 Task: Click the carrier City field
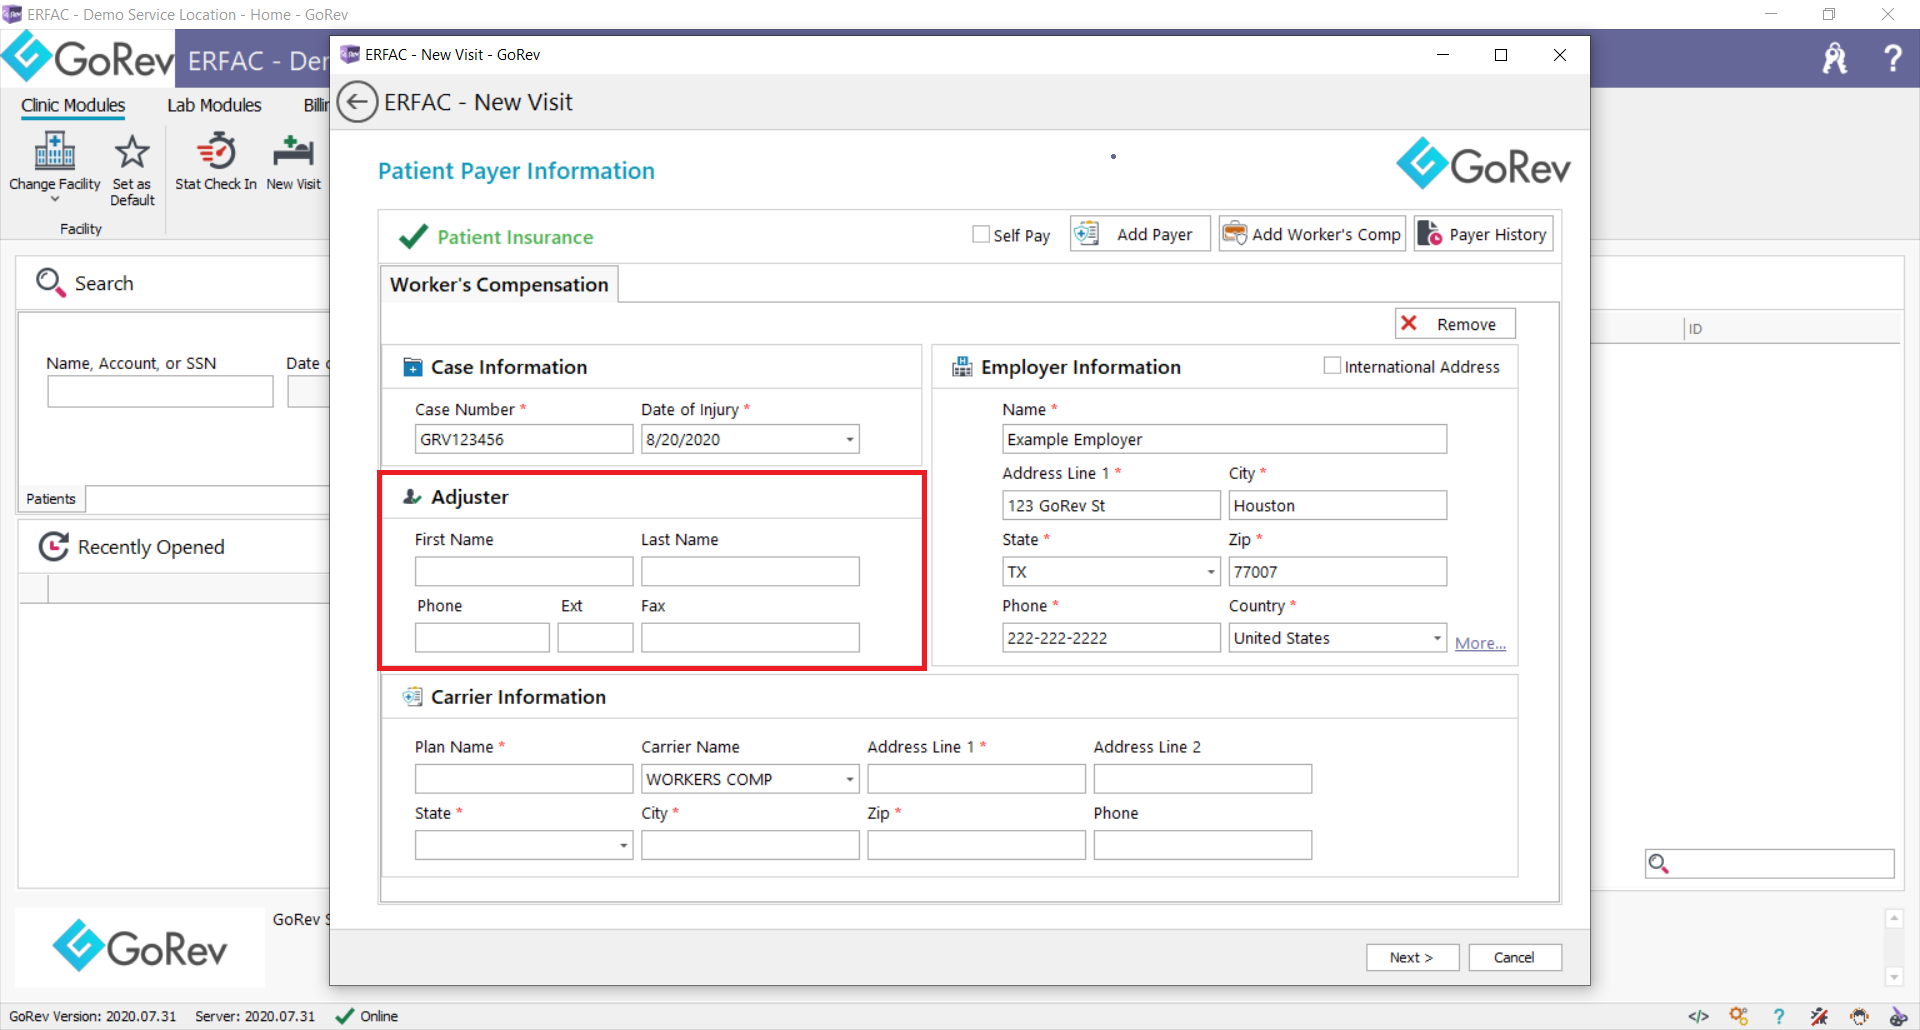tap(750, 845)
